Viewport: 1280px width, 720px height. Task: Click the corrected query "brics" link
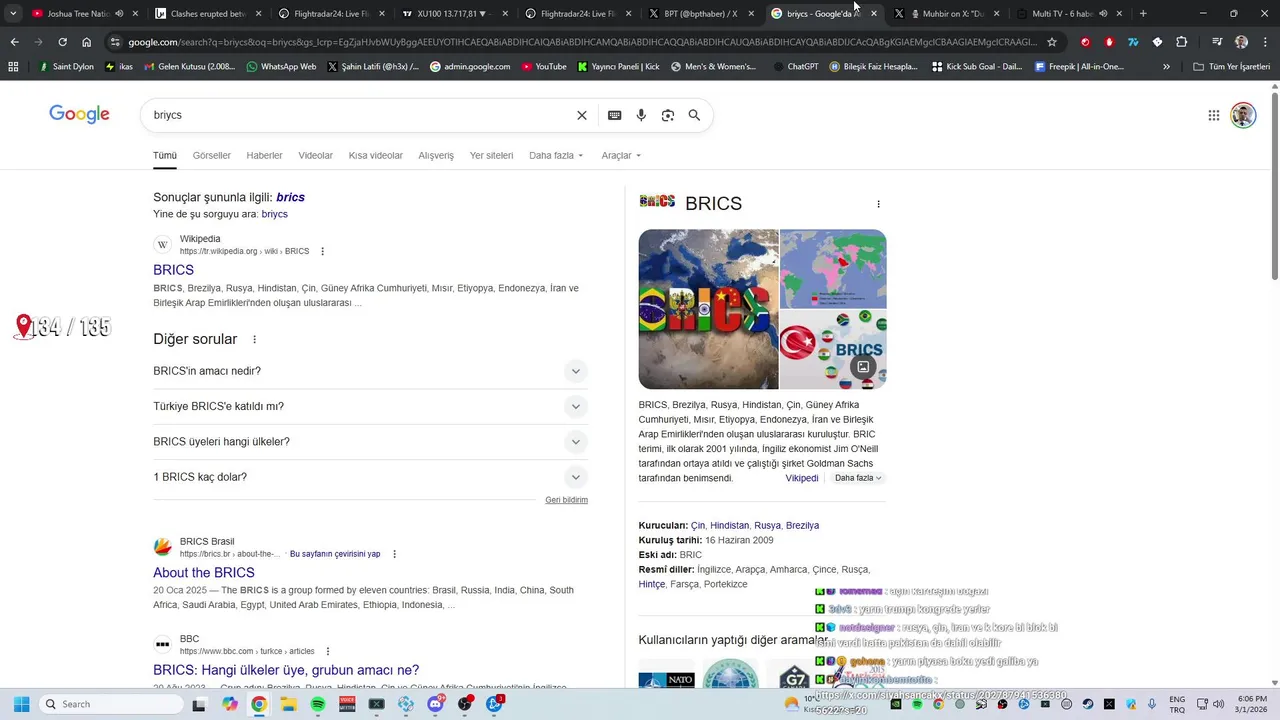point(290,197)
